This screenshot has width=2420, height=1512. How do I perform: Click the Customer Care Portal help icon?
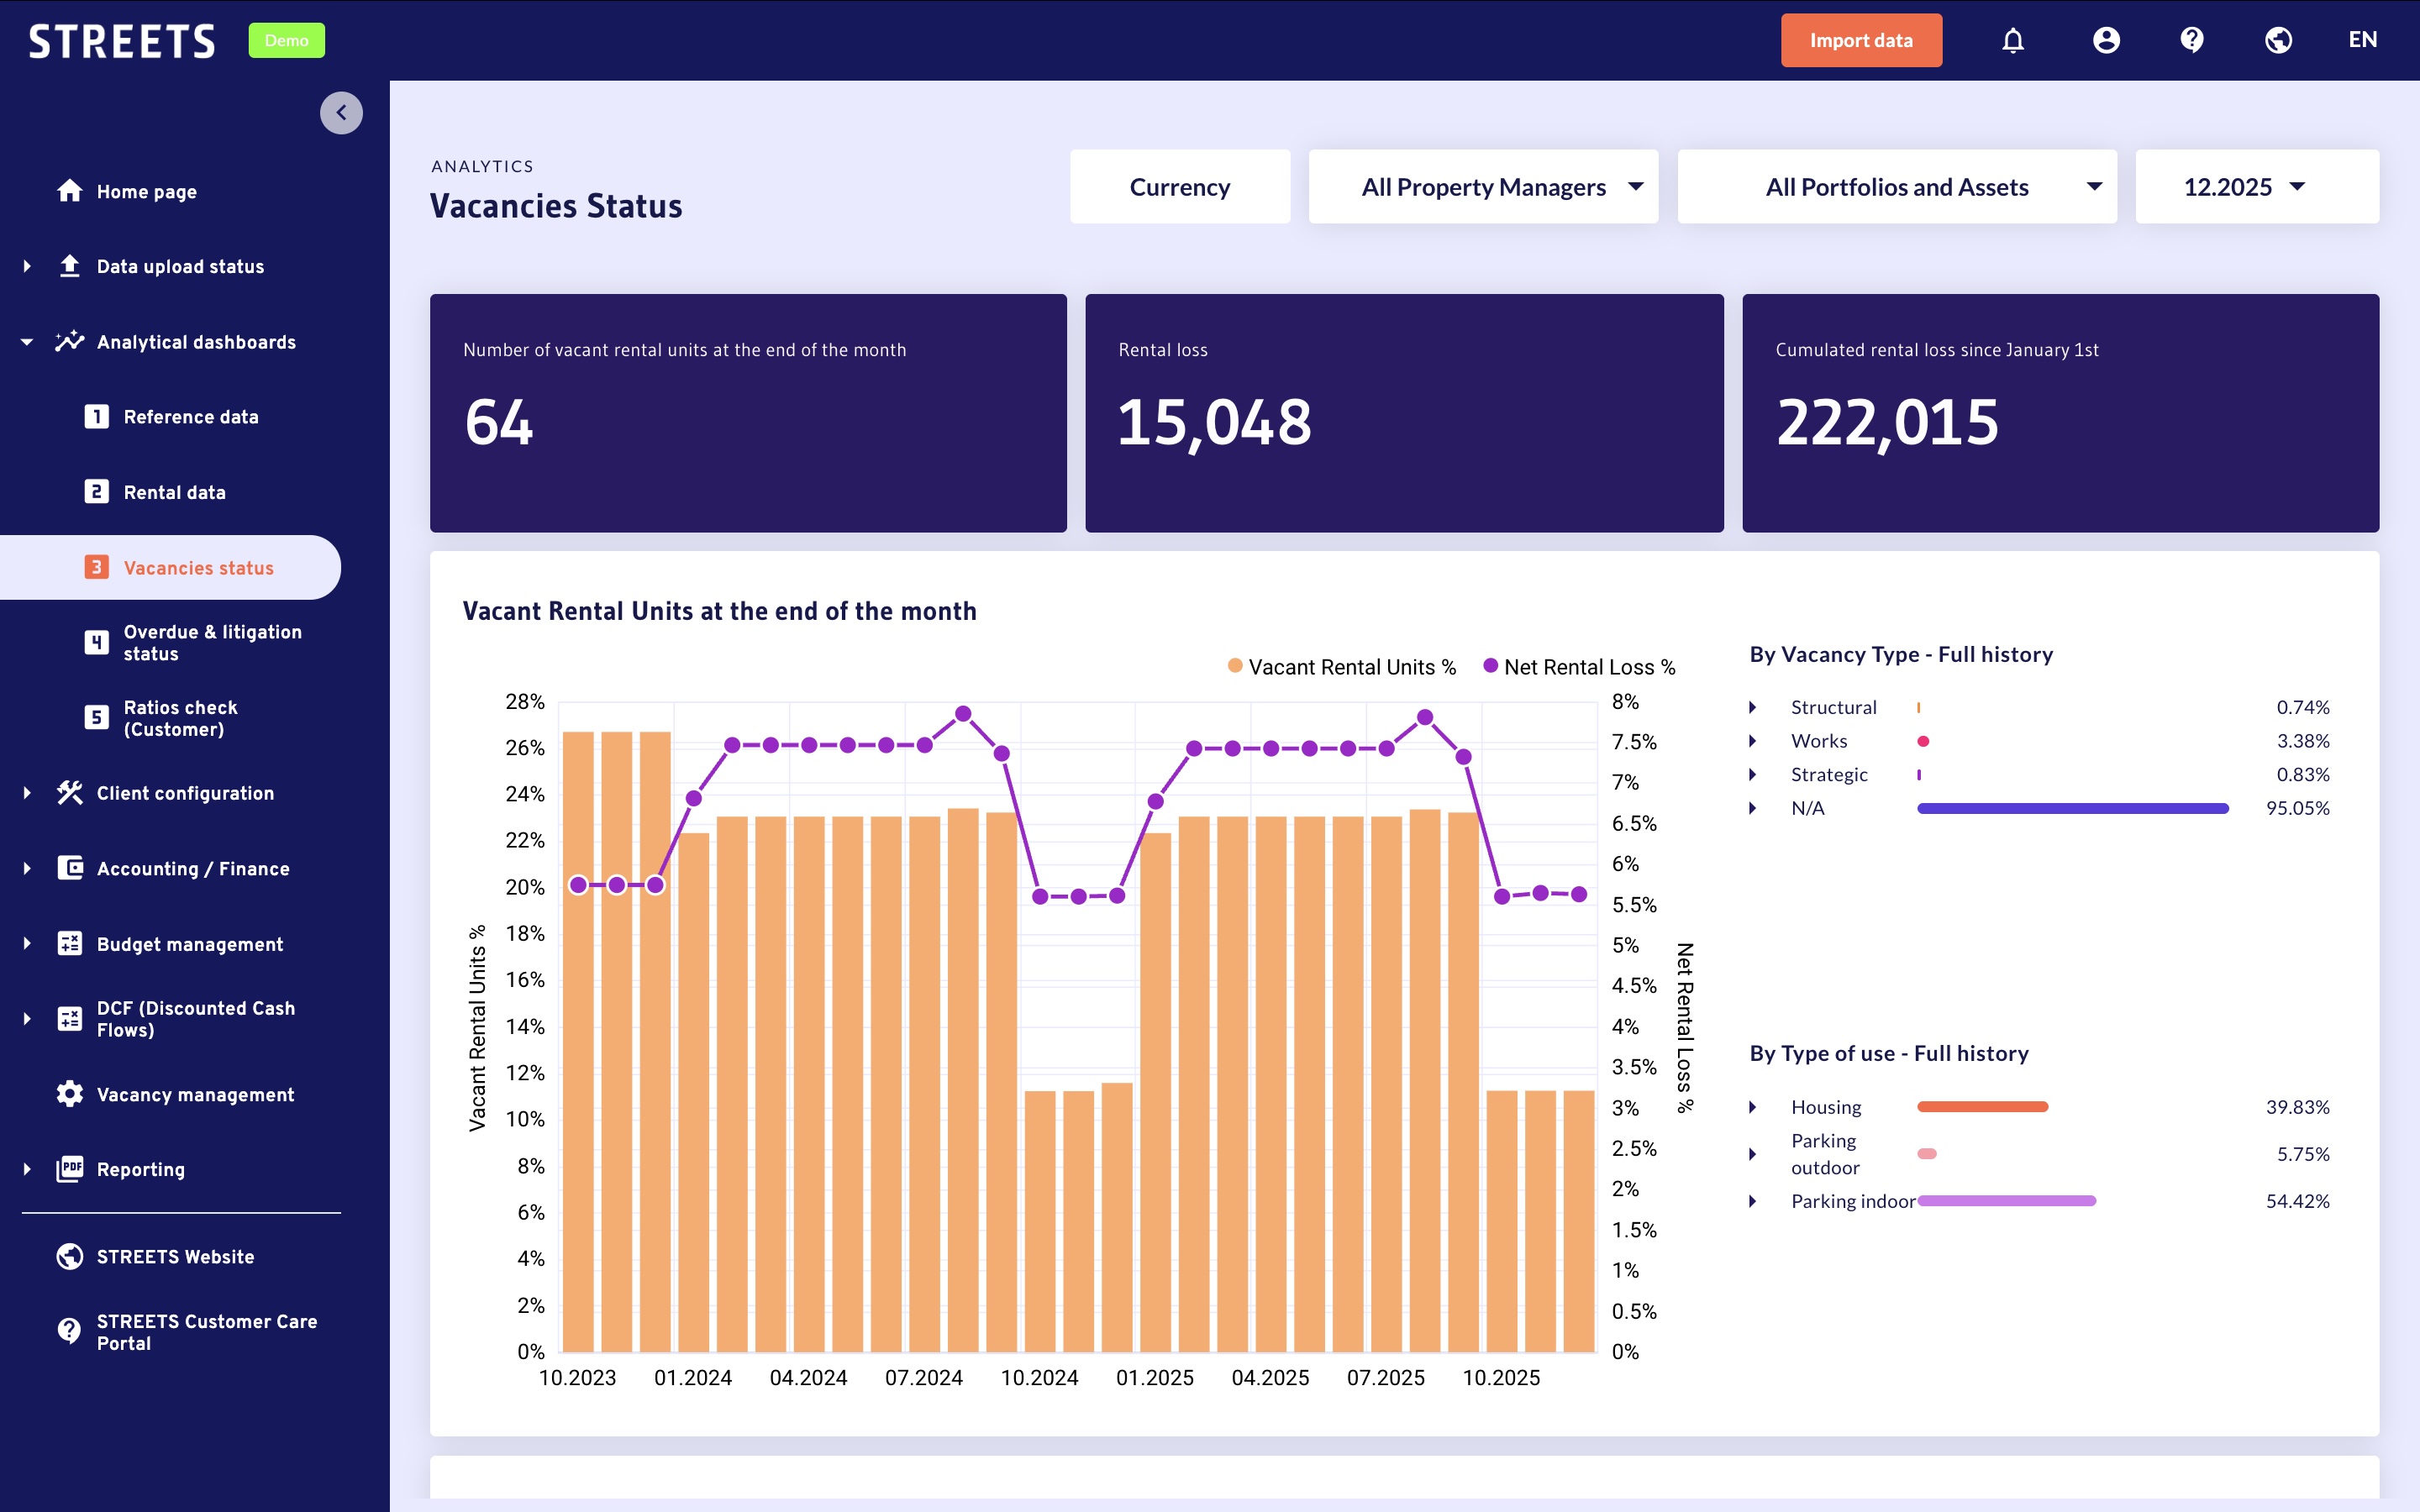pyautogui.click(x=70, y=1331)
